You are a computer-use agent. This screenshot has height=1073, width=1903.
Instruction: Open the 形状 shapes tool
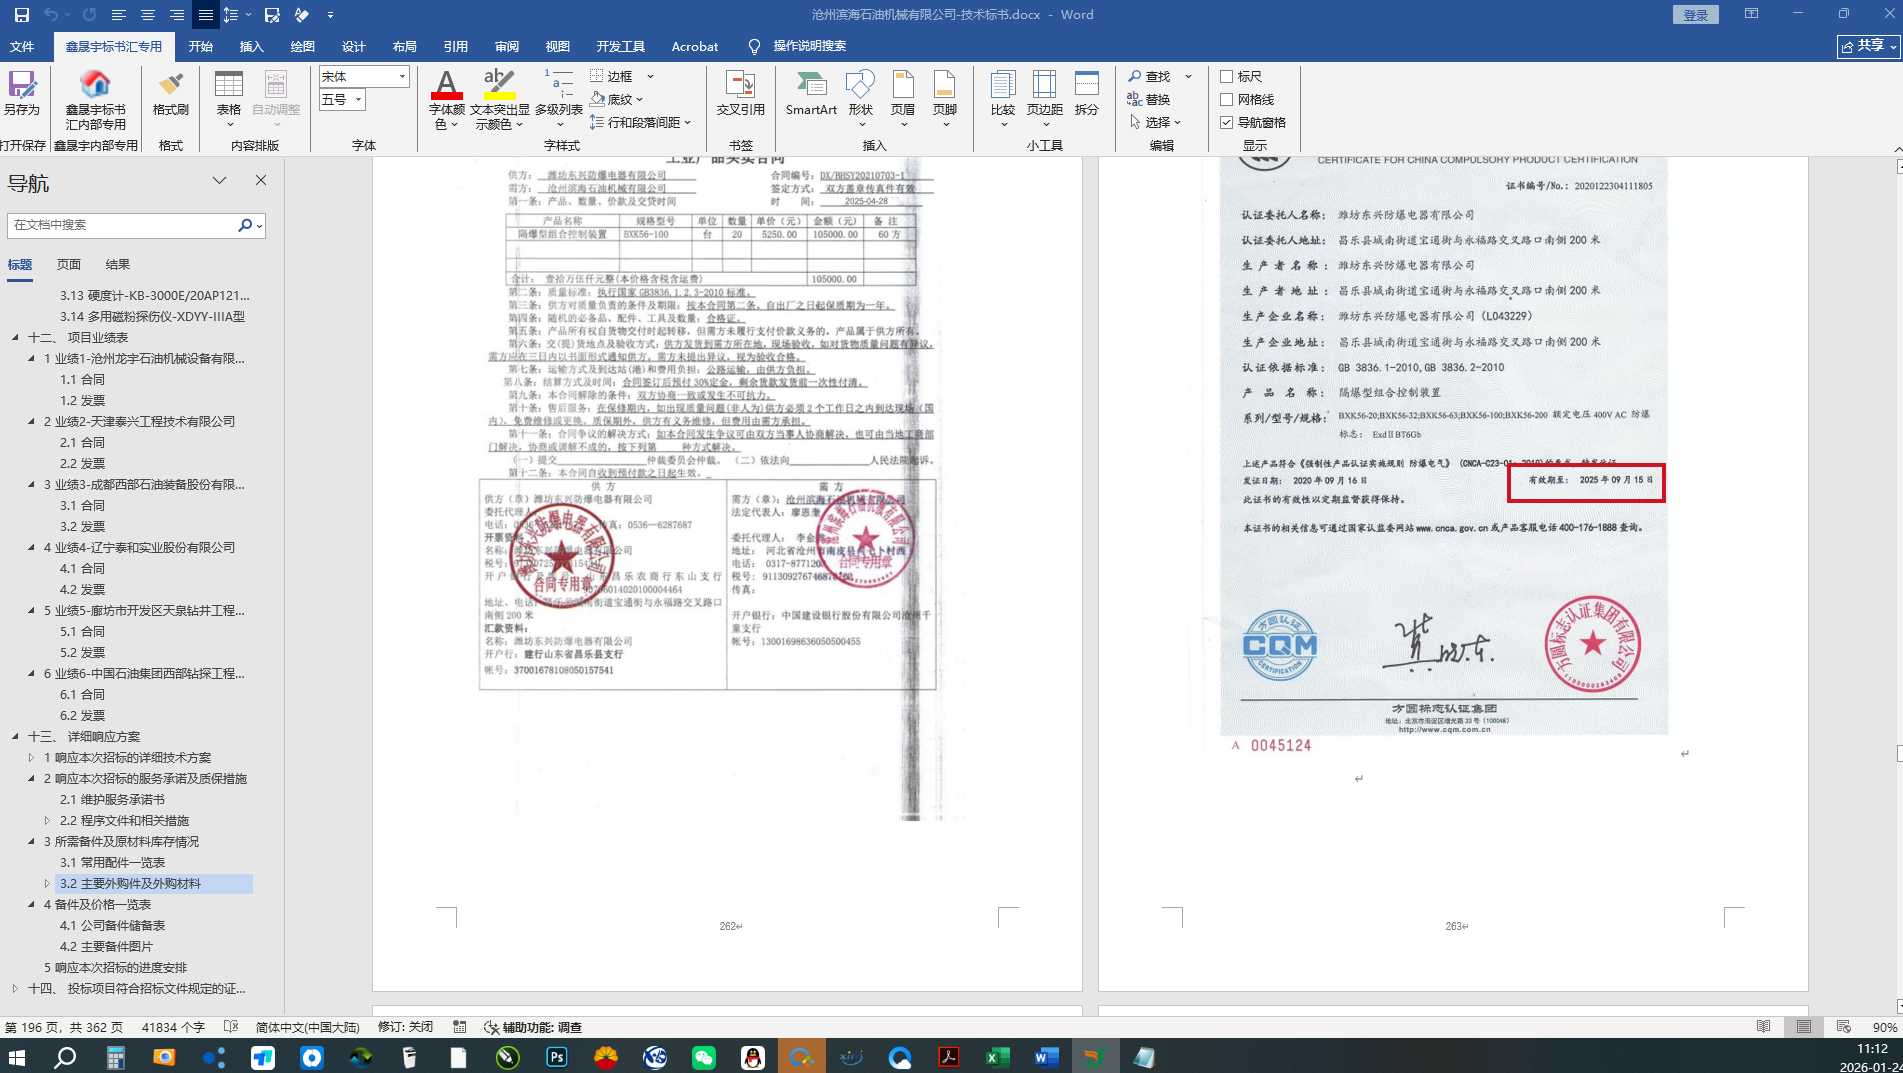click(860, 98)
